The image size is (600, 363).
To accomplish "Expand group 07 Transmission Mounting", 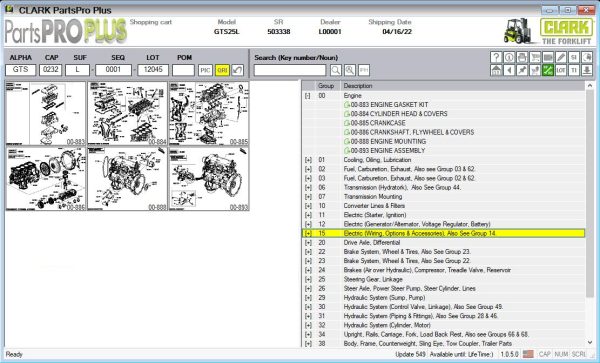I will pos(308,197).
